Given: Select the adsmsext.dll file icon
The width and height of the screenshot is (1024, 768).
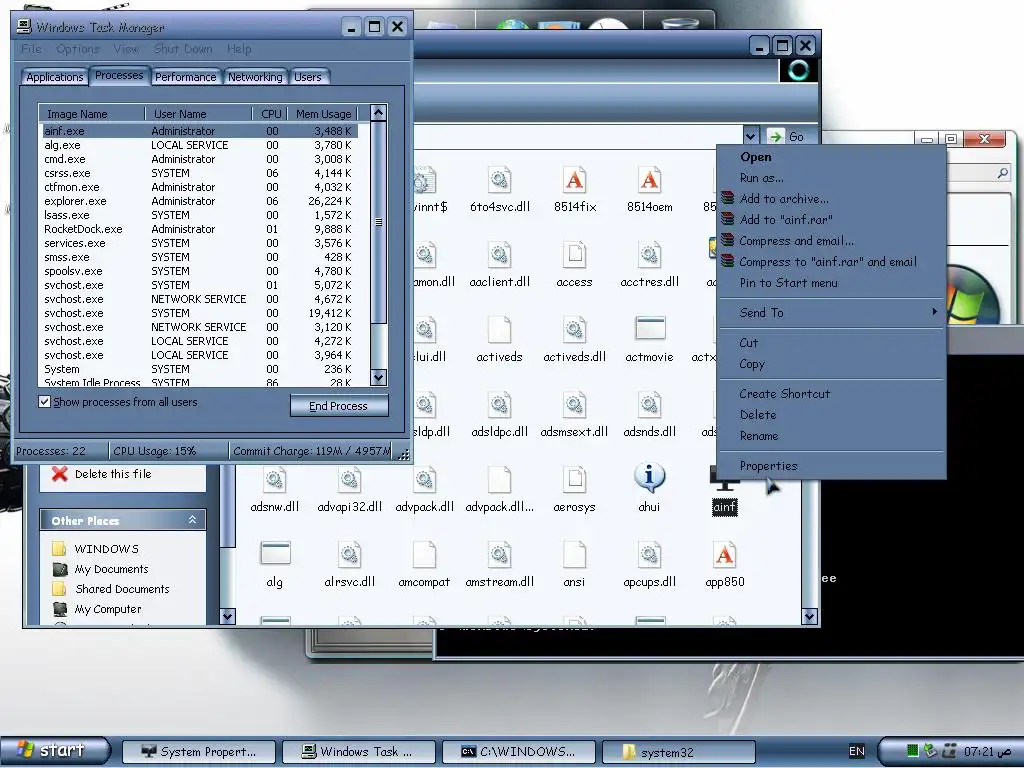Looking at the screenshot, I should [575, 406].
